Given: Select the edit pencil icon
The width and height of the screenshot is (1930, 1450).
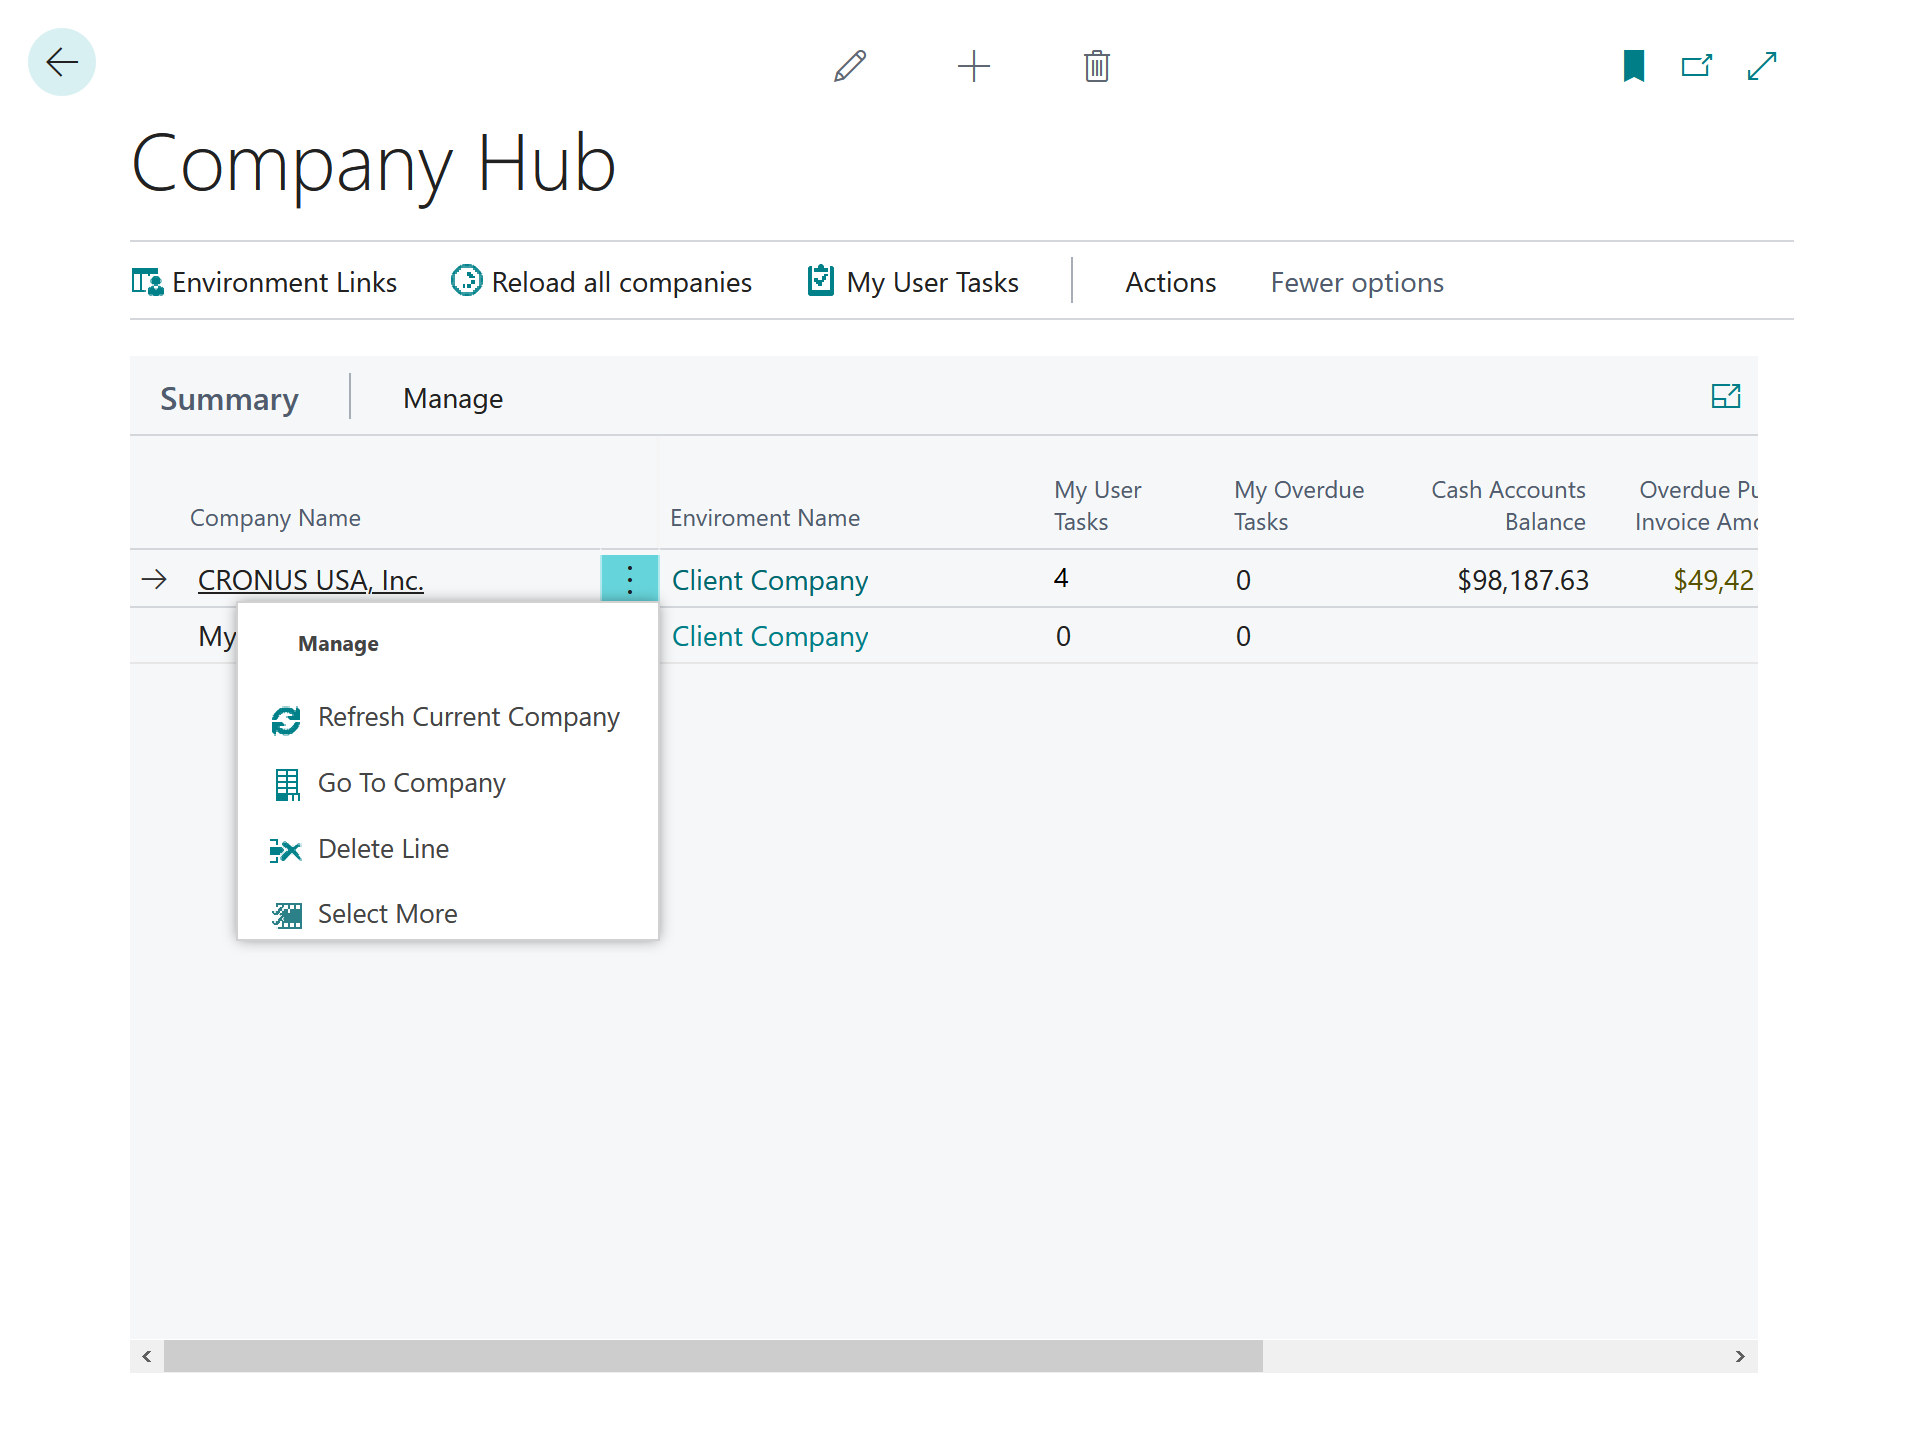Looking at the screenshot, I should 849,66.
